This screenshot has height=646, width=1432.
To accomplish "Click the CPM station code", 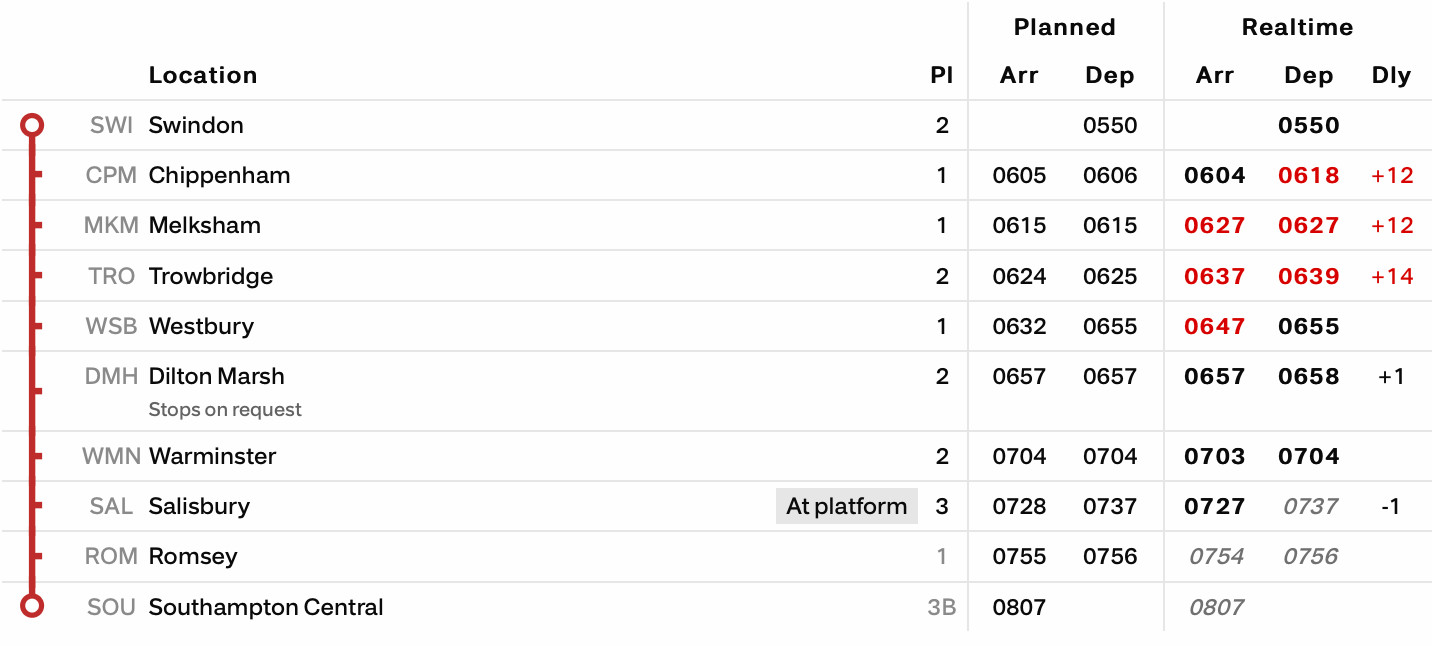I will tap(111, 175).
